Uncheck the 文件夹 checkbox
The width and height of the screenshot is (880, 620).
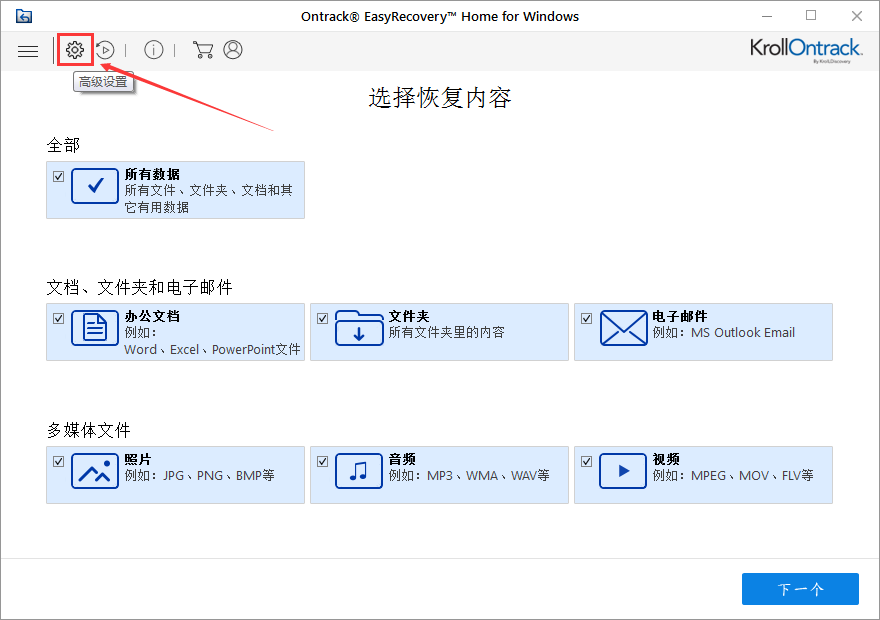click(321, 317)
